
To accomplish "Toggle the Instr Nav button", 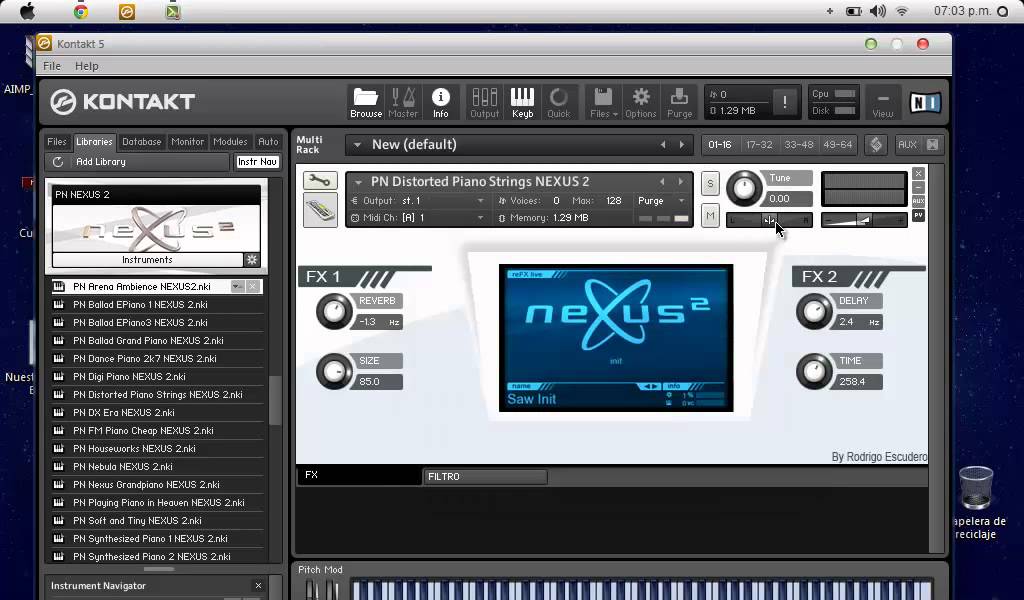I will (x=257, y=162).
